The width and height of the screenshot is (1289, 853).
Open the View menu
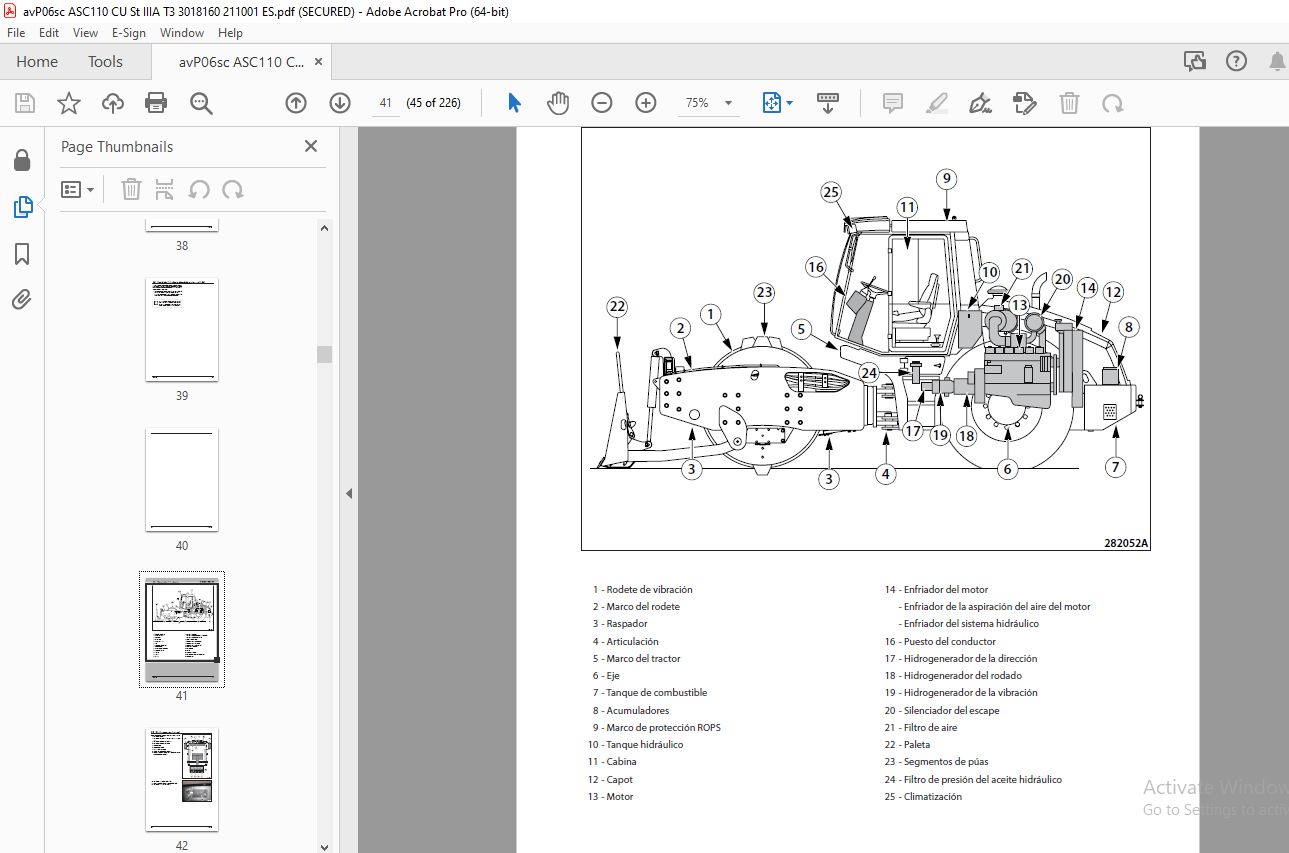85,33
